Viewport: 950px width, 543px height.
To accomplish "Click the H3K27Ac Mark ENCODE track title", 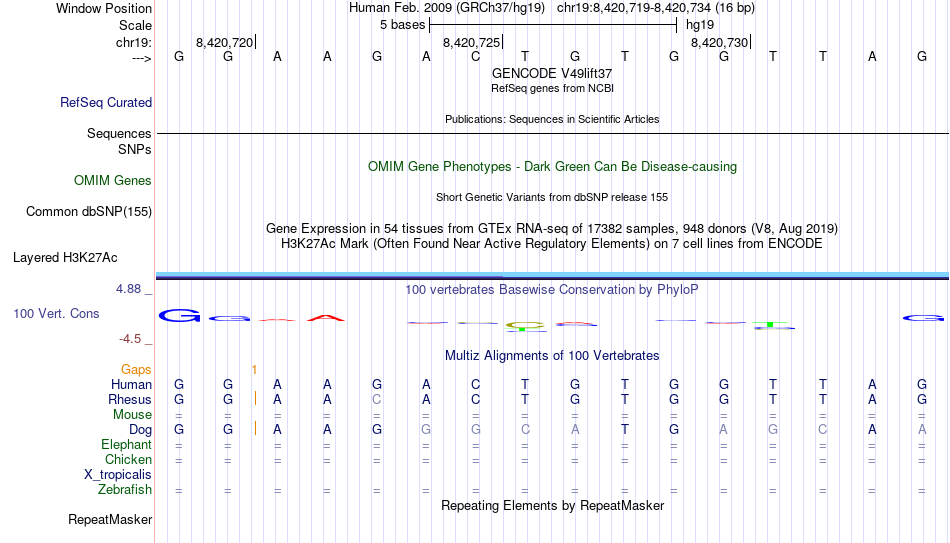I will pyautogui.click(x=552, y=244).
